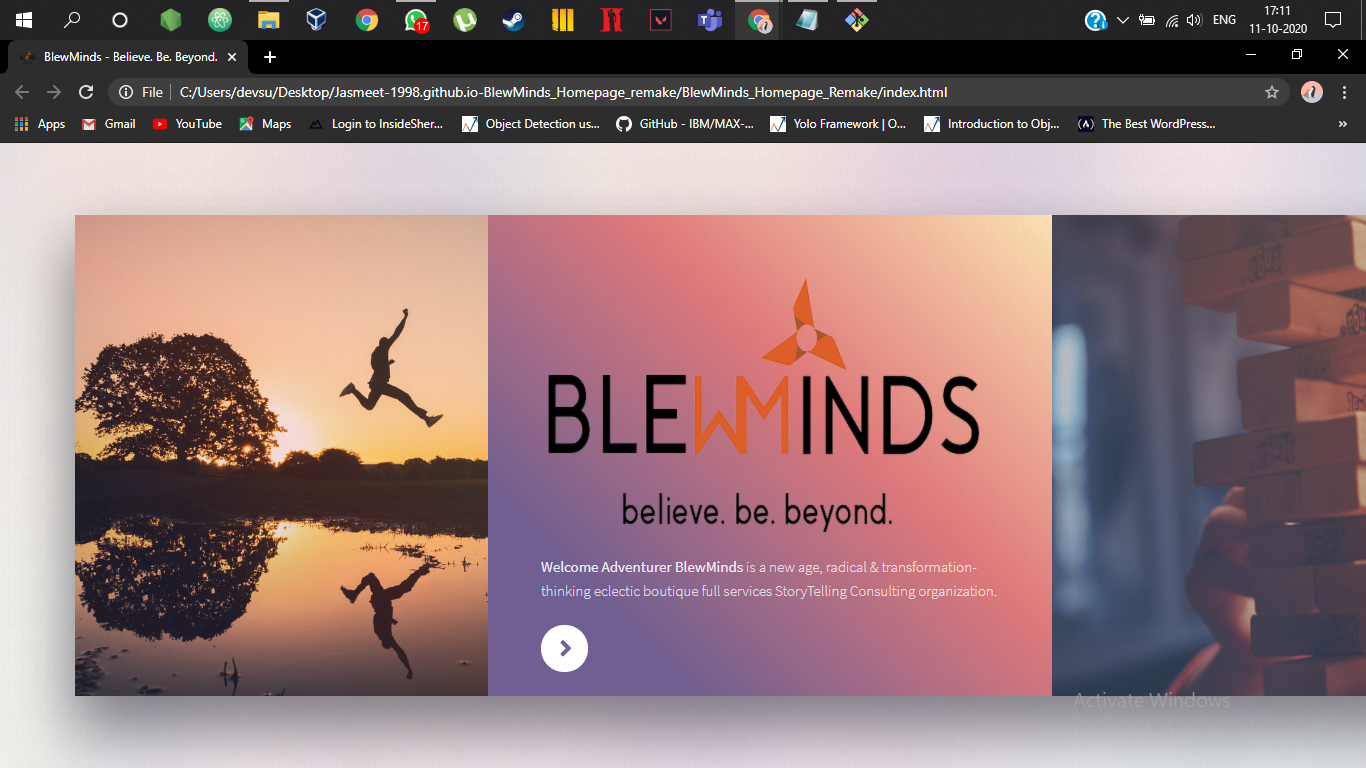1366x768 pixels.
Task: Open the Object Detection us... bookmark
Action: 531,124
